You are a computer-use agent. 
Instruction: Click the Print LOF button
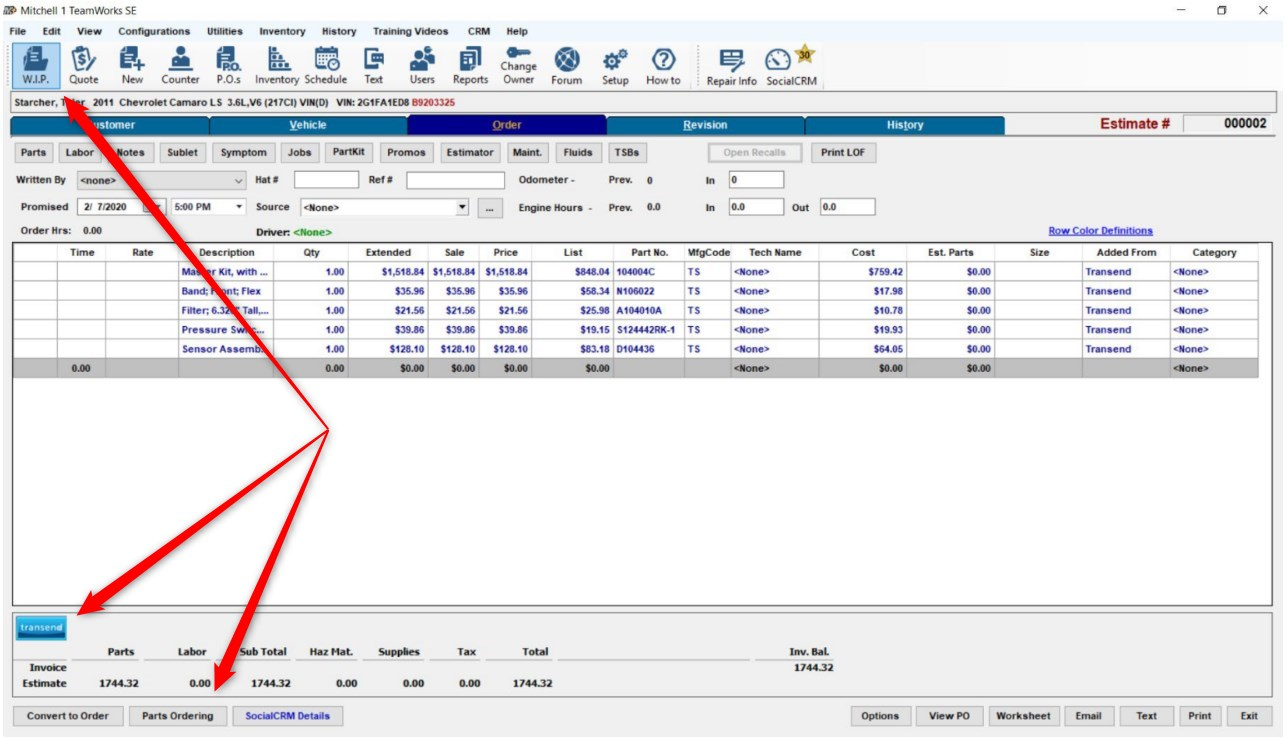(x=843, y=153)
